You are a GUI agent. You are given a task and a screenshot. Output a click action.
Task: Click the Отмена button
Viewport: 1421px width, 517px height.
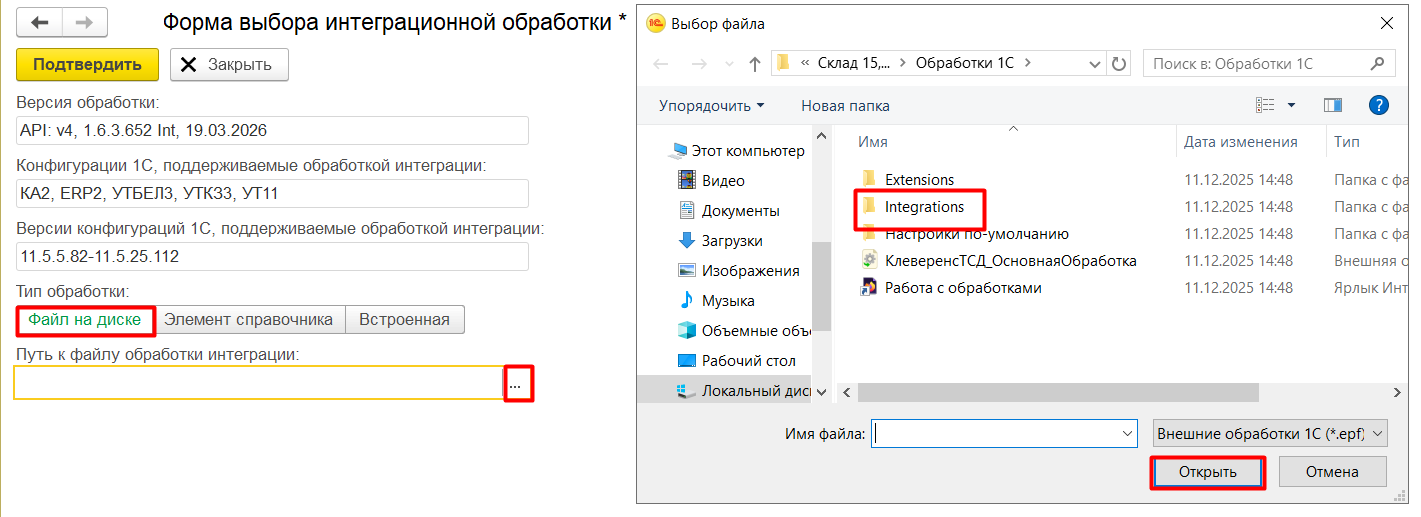1332,472
